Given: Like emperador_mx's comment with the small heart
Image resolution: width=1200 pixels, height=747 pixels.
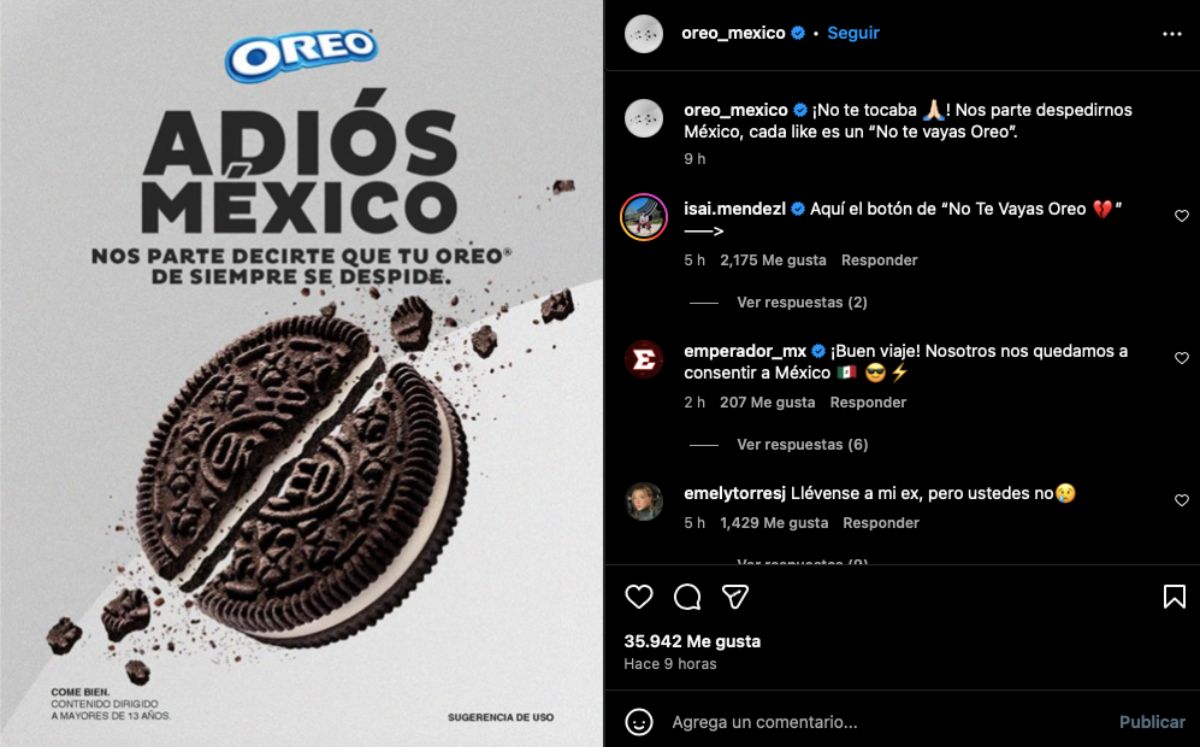Looking at the screenshot, I should [x=1182, y=358].
